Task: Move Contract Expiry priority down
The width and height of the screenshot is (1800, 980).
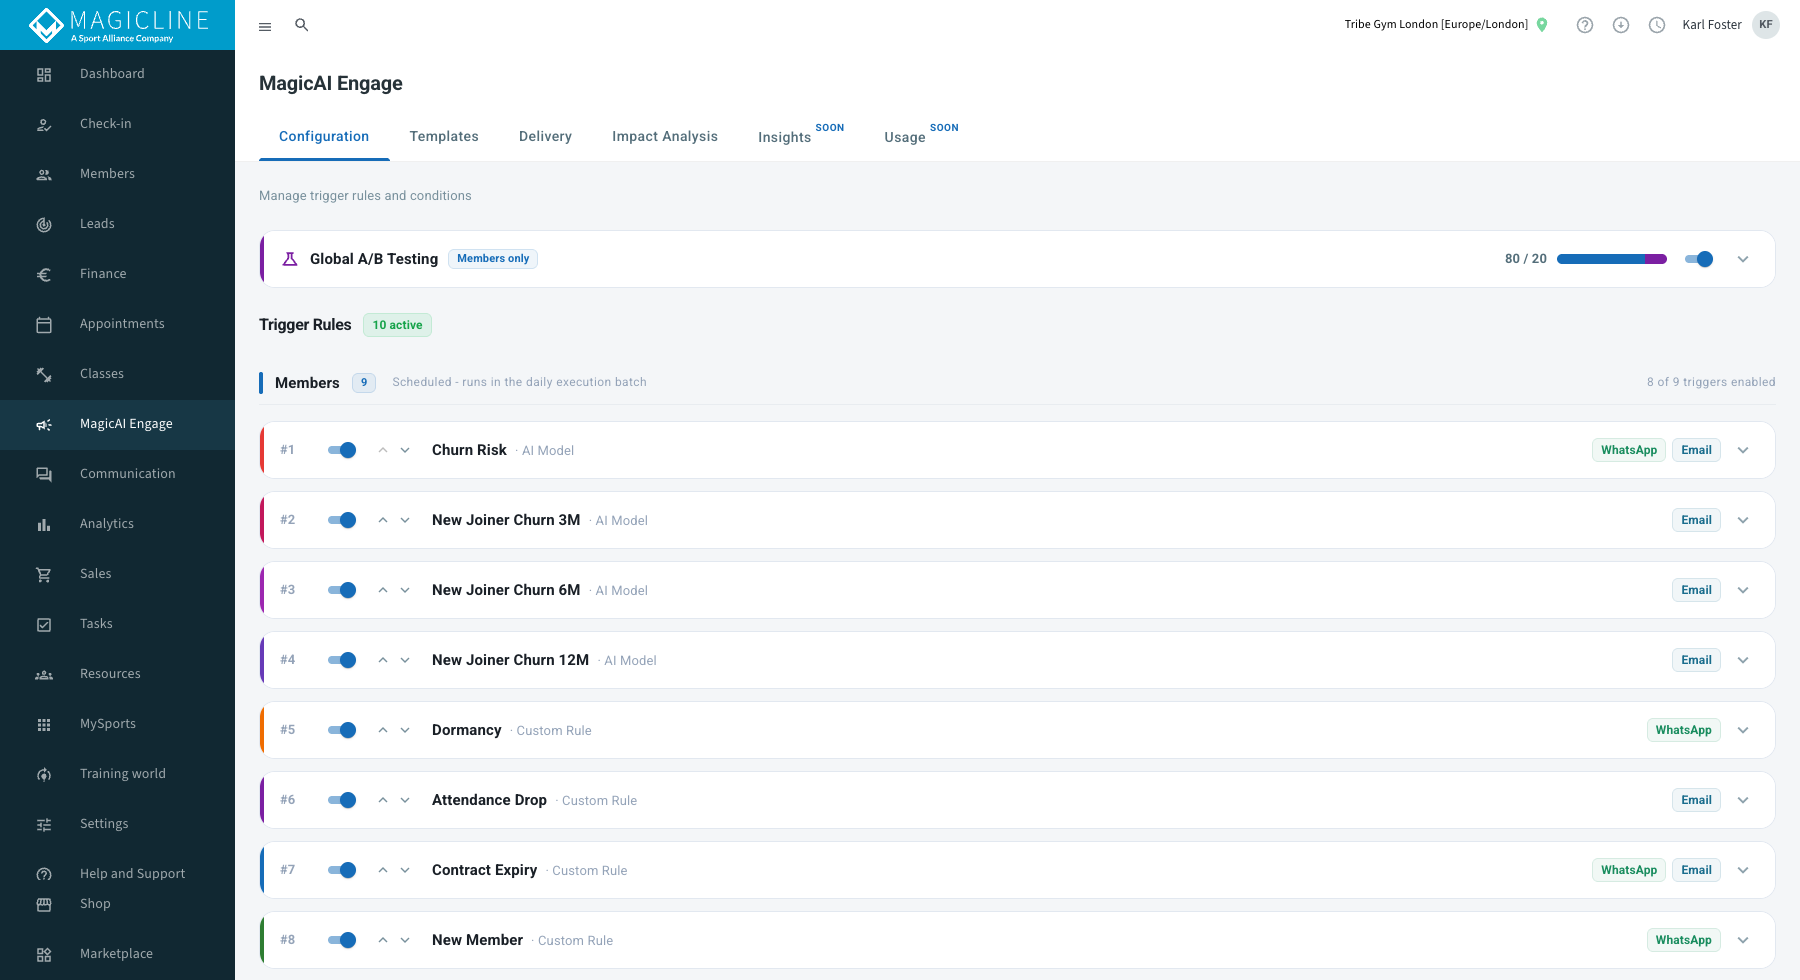Action: coord(405,870)
